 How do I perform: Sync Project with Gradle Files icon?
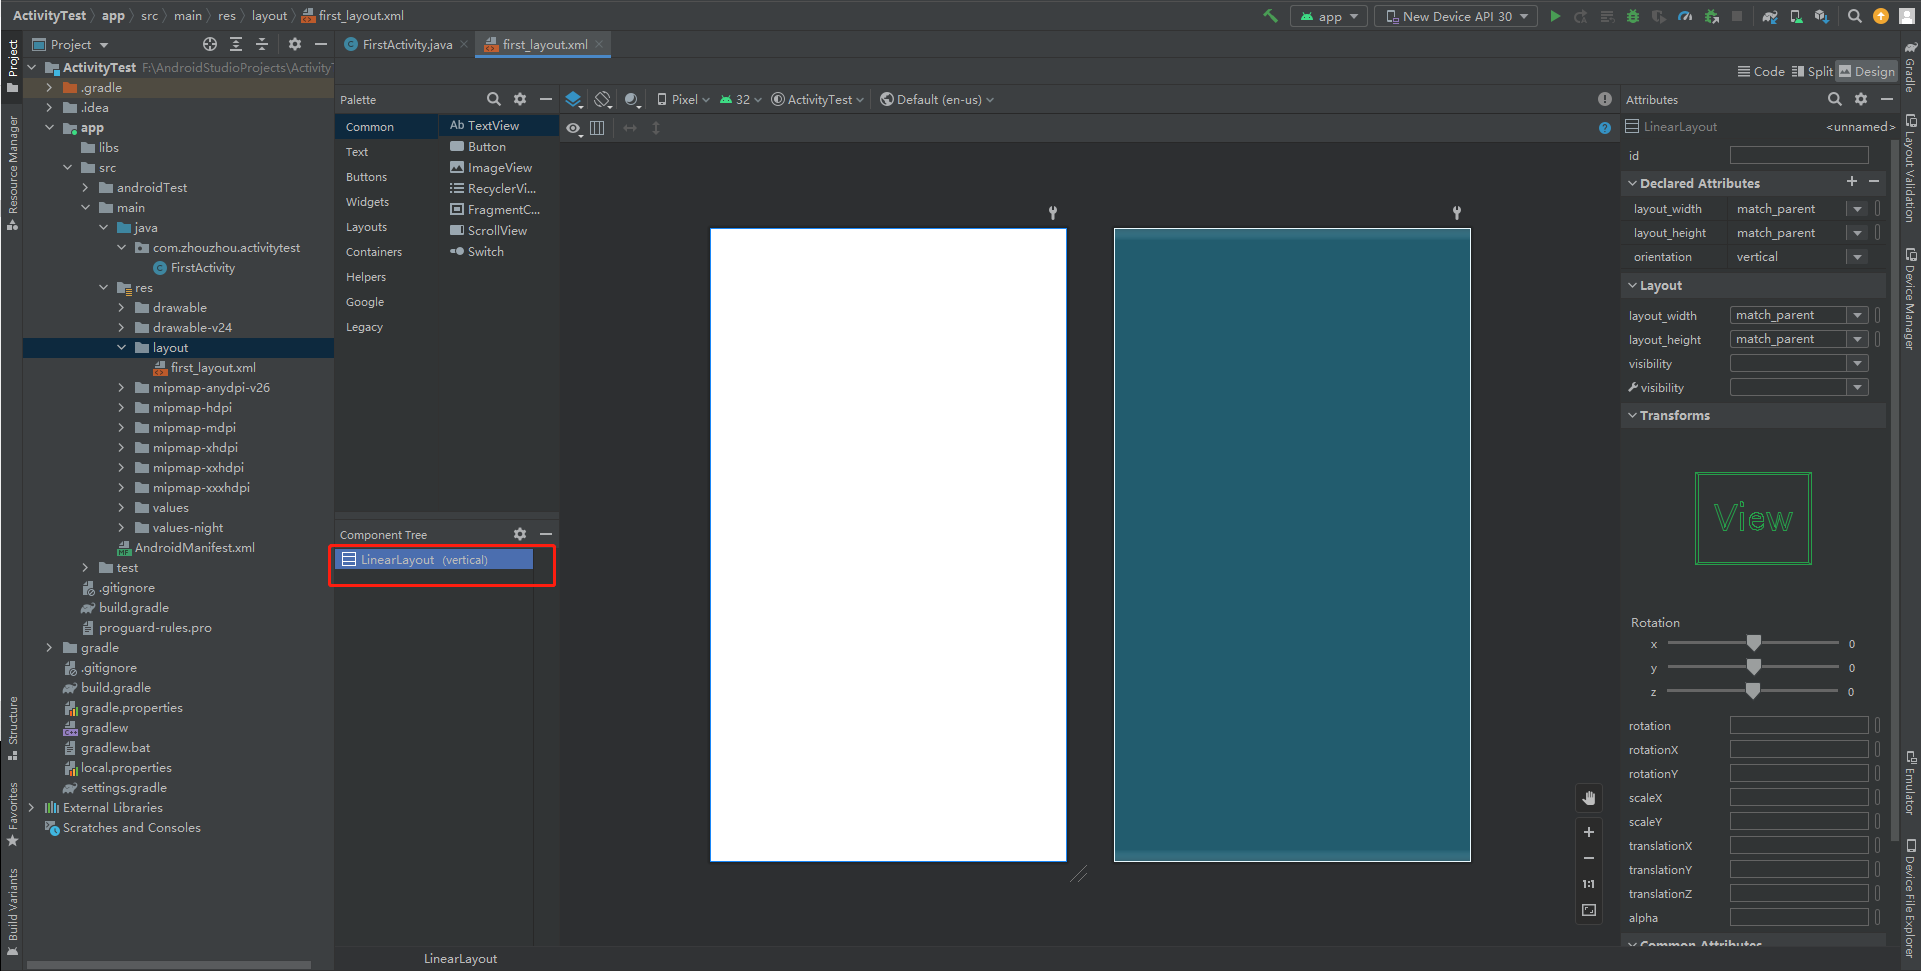click(1770, 16)
